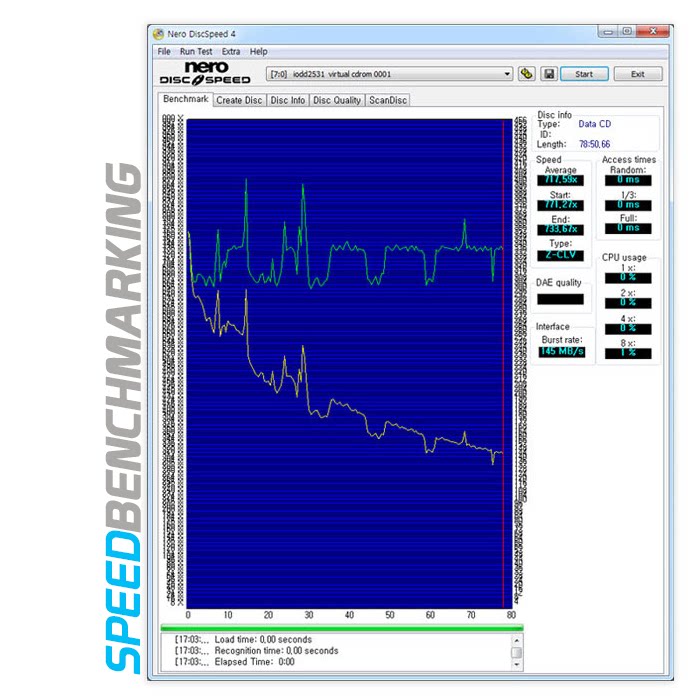Click the Start speed value 771.27x

[x=561, y=205]
